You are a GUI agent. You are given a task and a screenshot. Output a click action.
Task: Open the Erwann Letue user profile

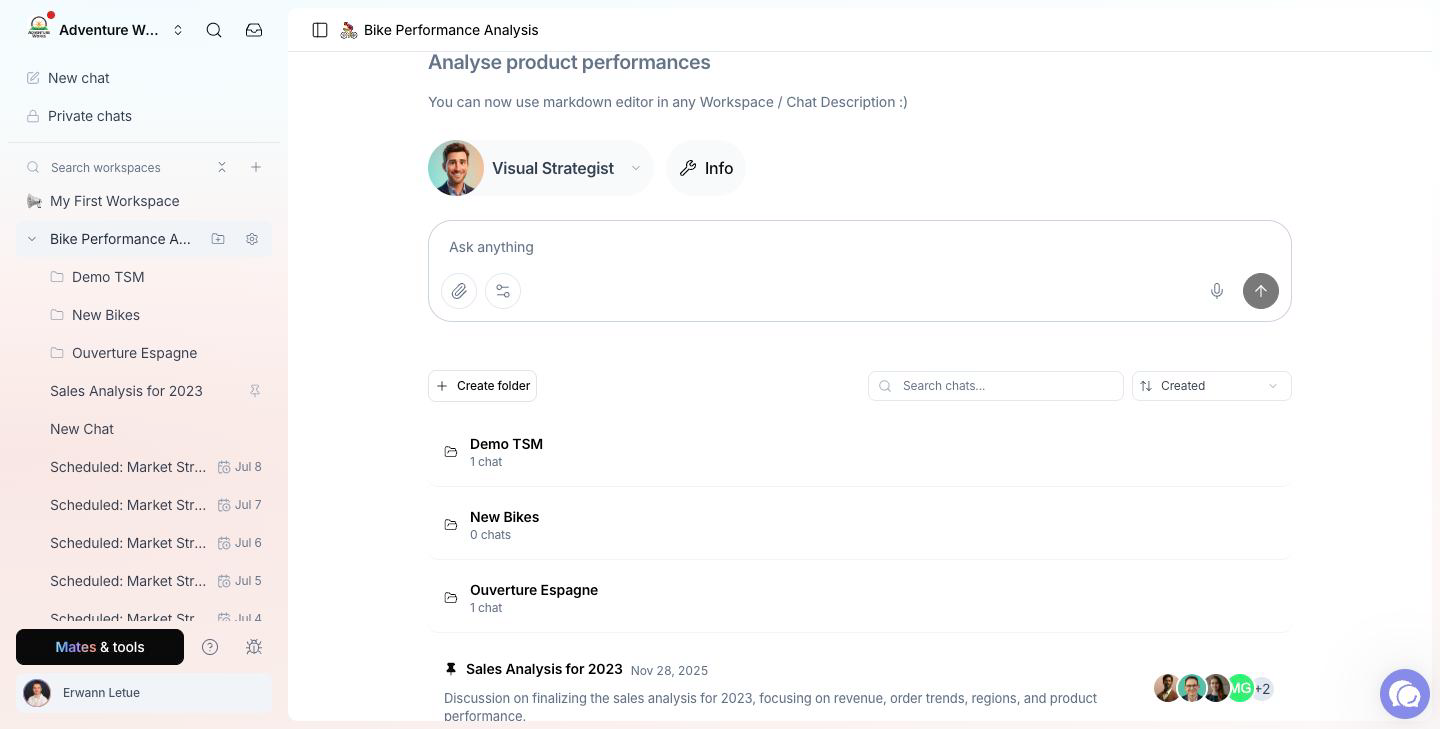[x=144, y=693]
